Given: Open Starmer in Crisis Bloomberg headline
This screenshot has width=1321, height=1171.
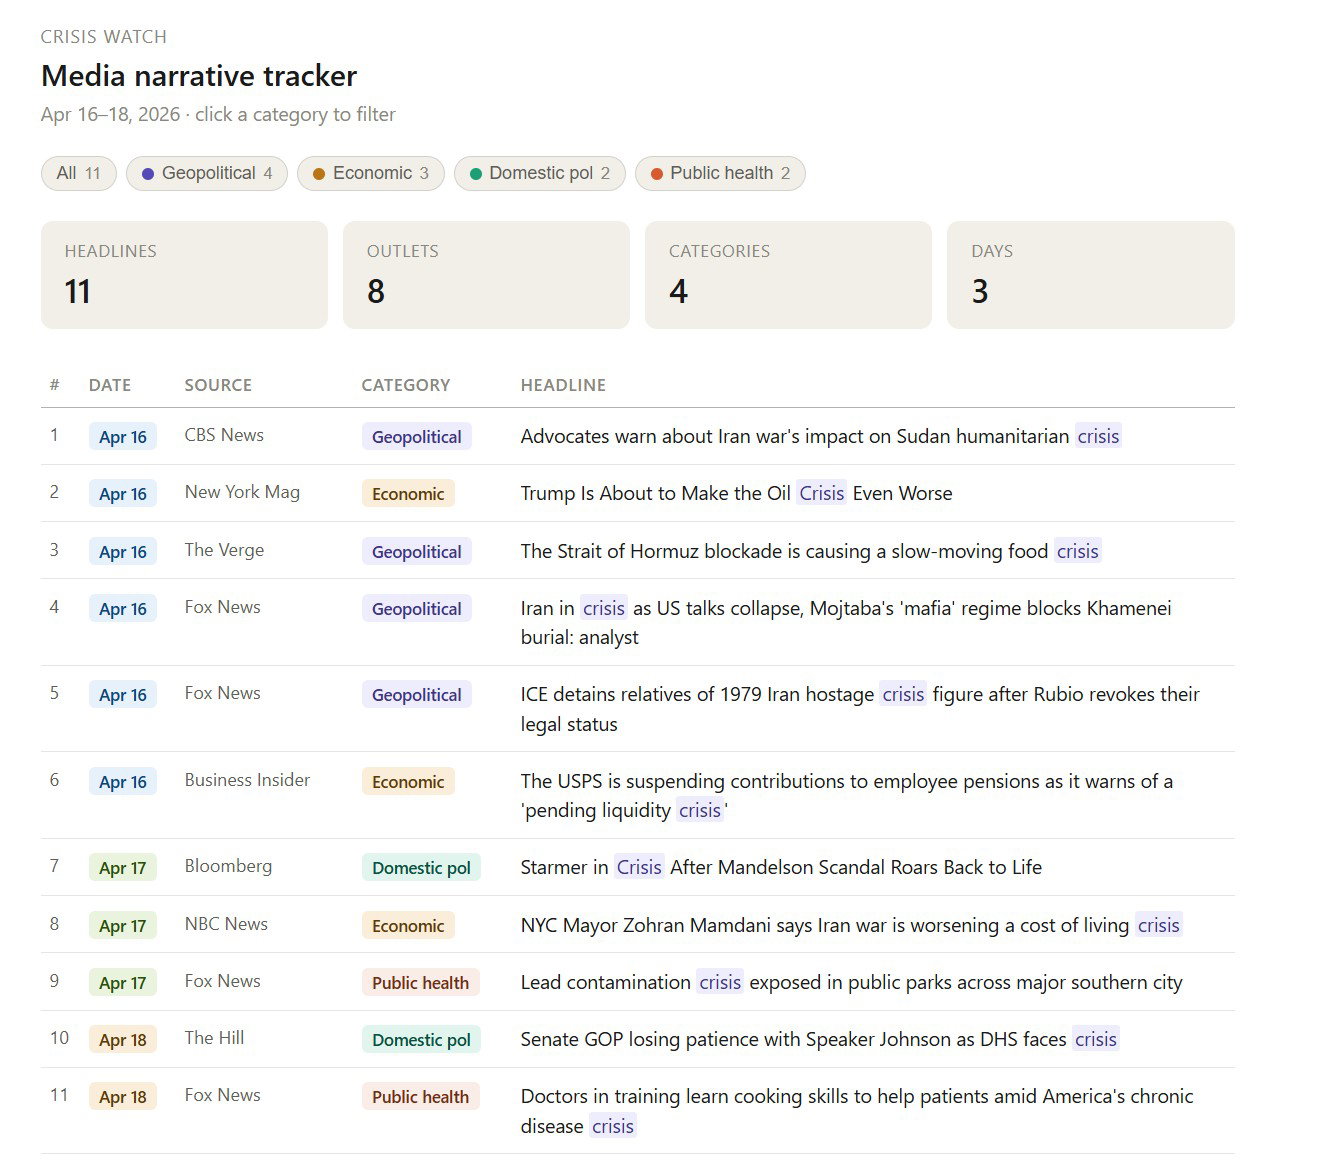Looking at the screenshot, I should coord(780,867).
